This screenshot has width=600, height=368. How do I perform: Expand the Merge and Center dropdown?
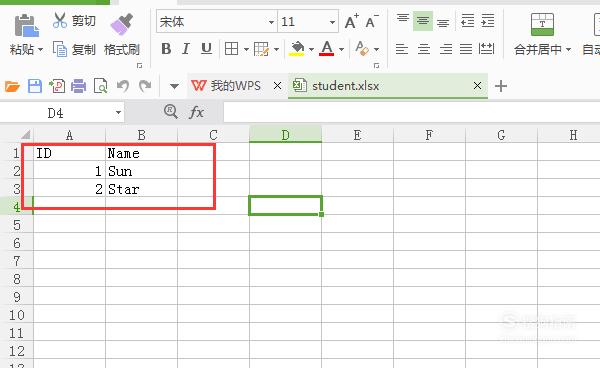[x=568, y=50]
